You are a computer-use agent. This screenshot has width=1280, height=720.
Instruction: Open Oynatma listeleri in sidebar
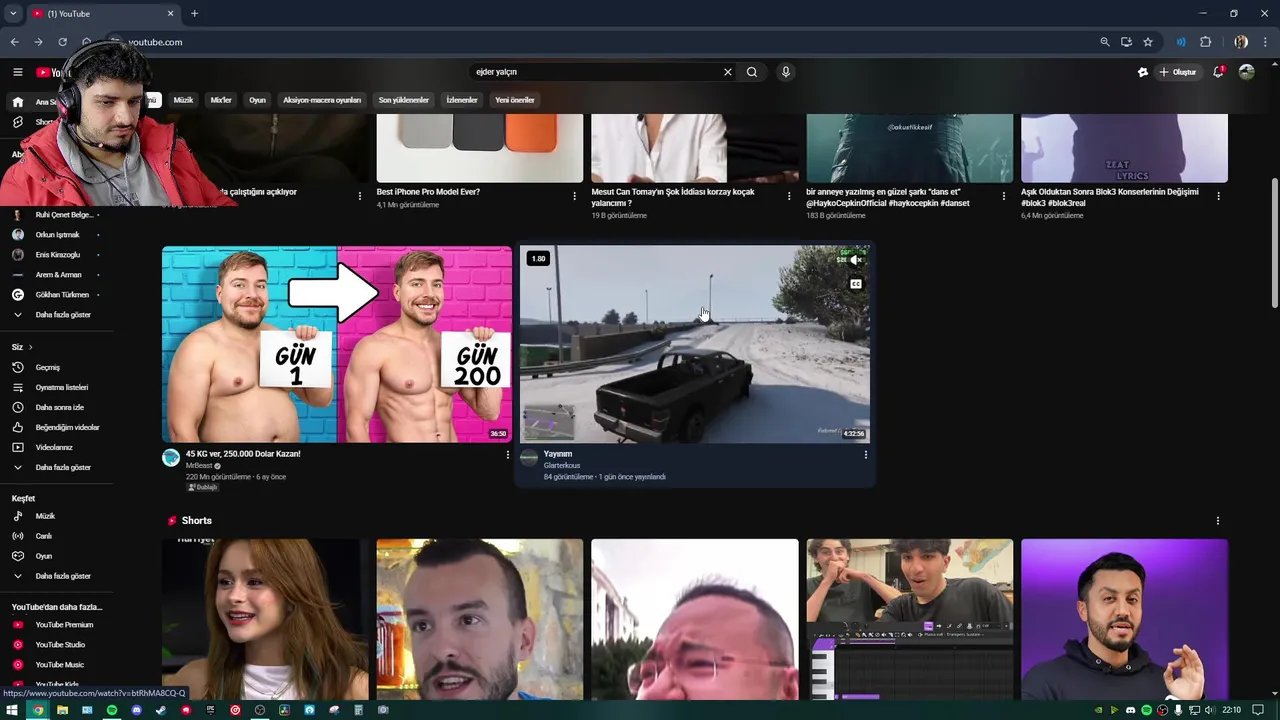60,387
